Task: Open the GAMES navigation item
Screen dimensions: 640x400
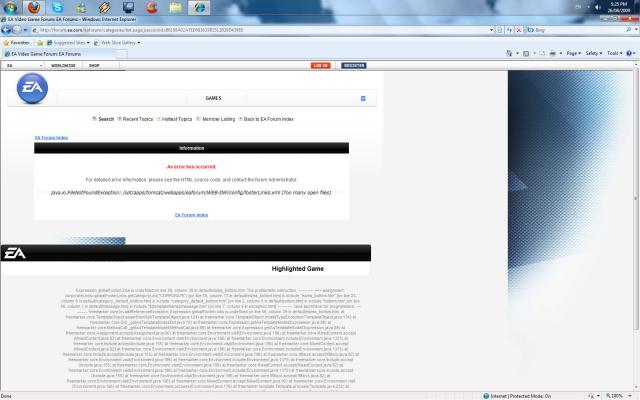Action: (x=213, y=98)
